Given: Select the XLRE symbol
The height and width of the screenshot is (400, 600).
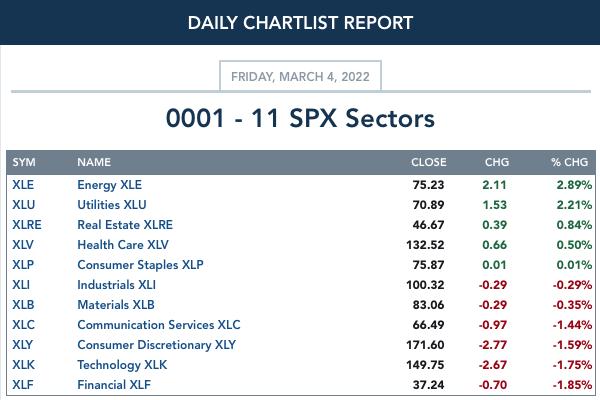Looking at the screenshot, I should coord(27,225).
